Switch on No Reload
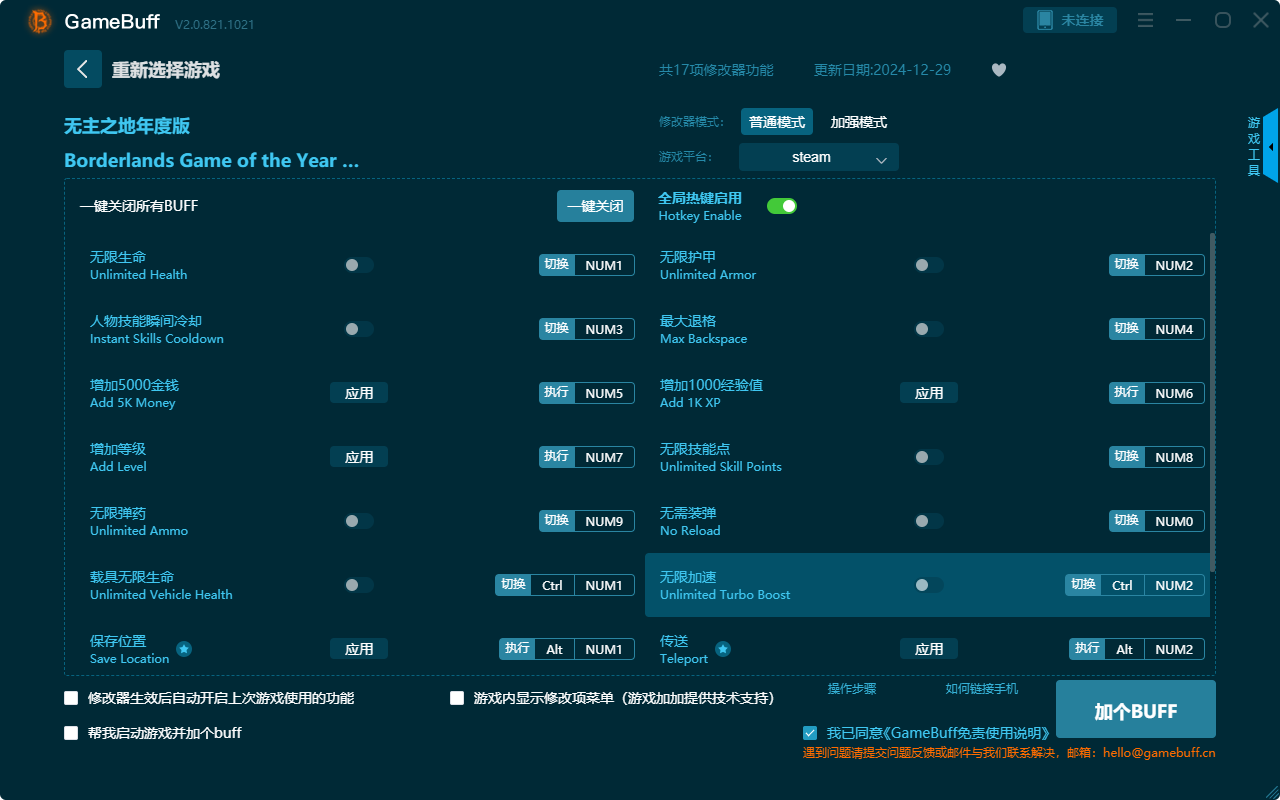The image size is (1280, 800). [929, 521]
